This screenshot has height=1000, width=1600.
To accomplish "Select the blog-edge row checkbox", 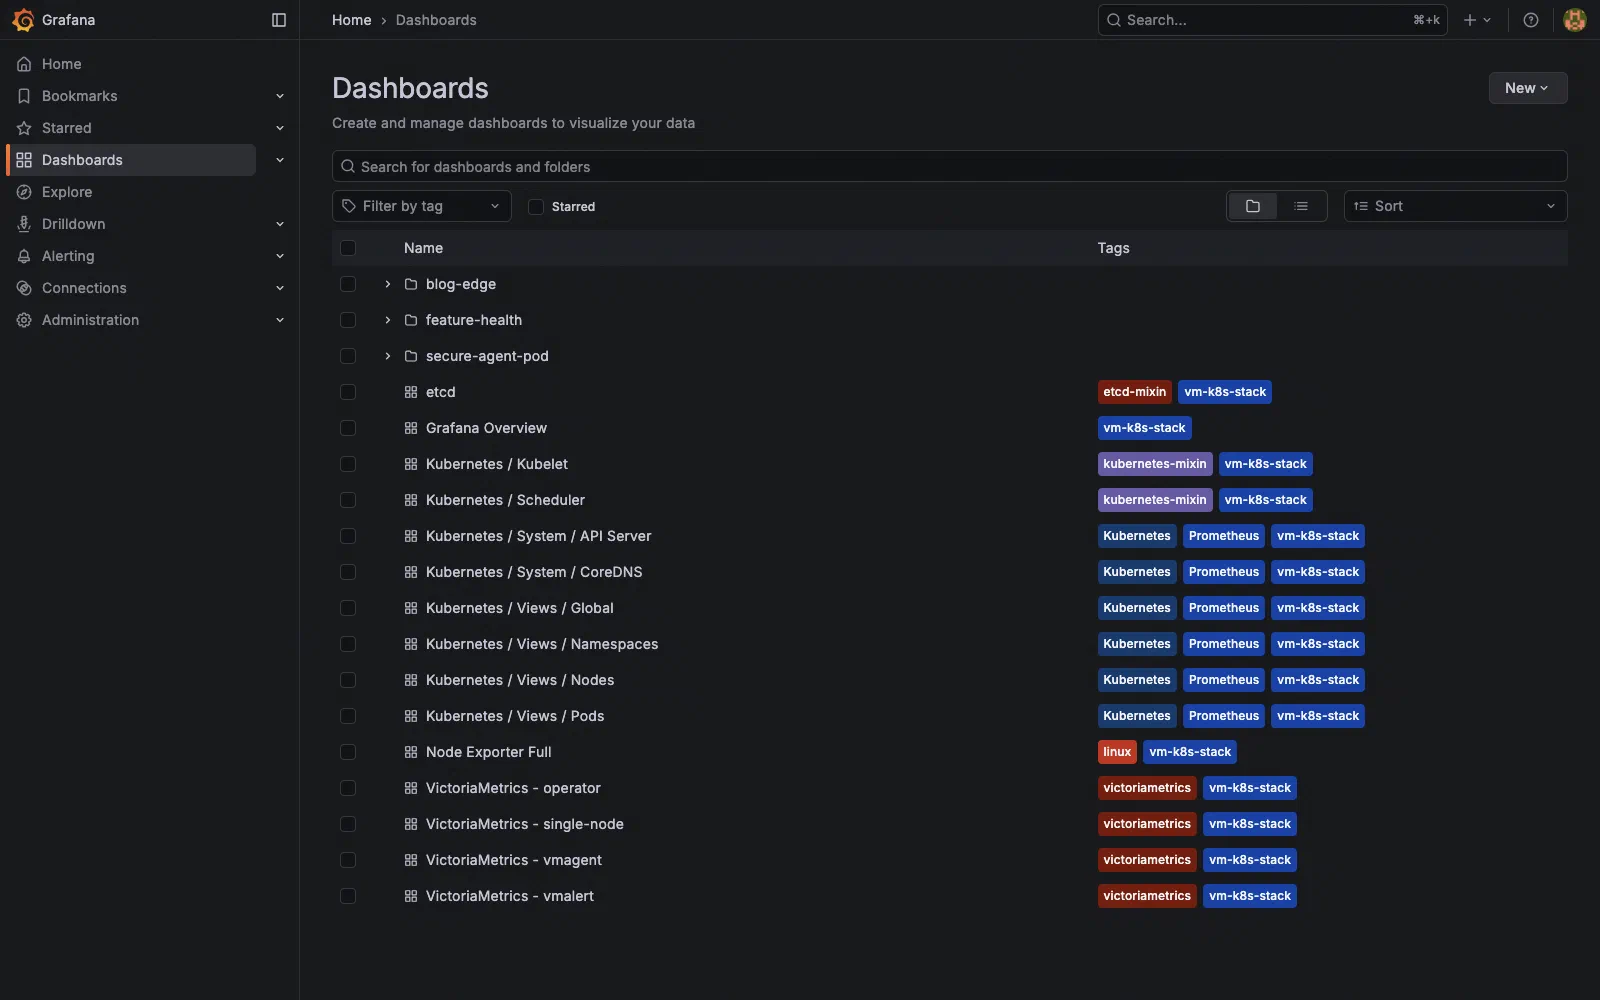I will (x=348, y=284).
